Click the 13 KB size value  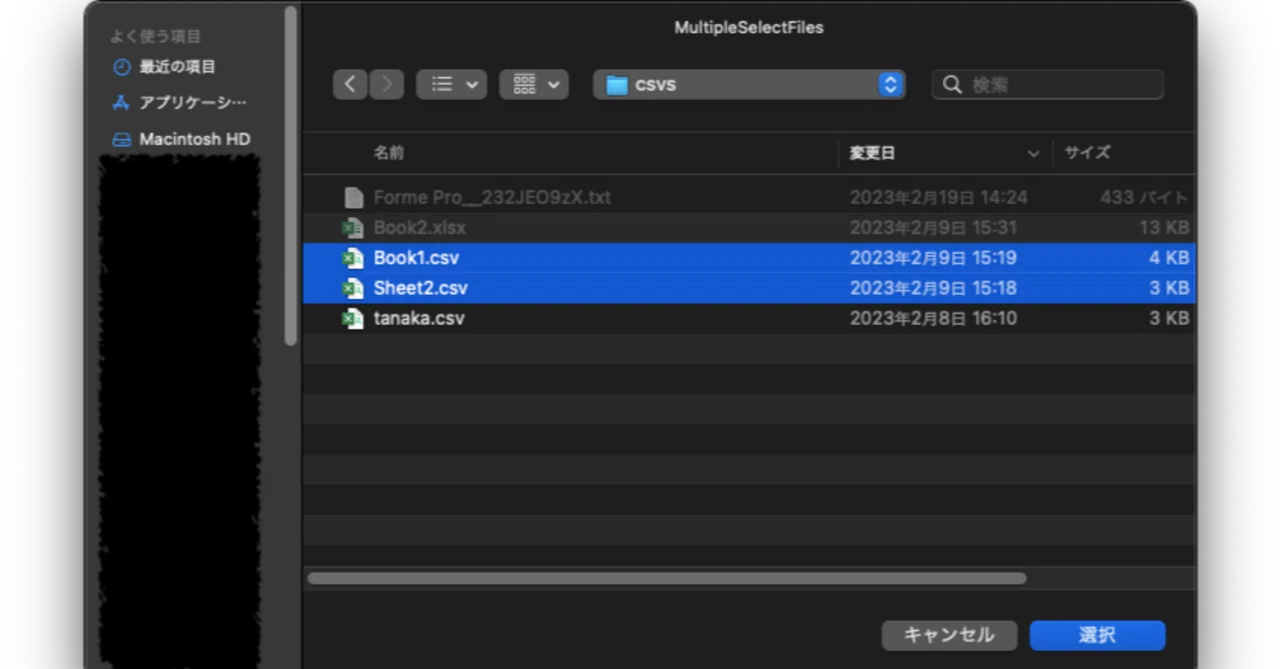(x=1164, y=227)
